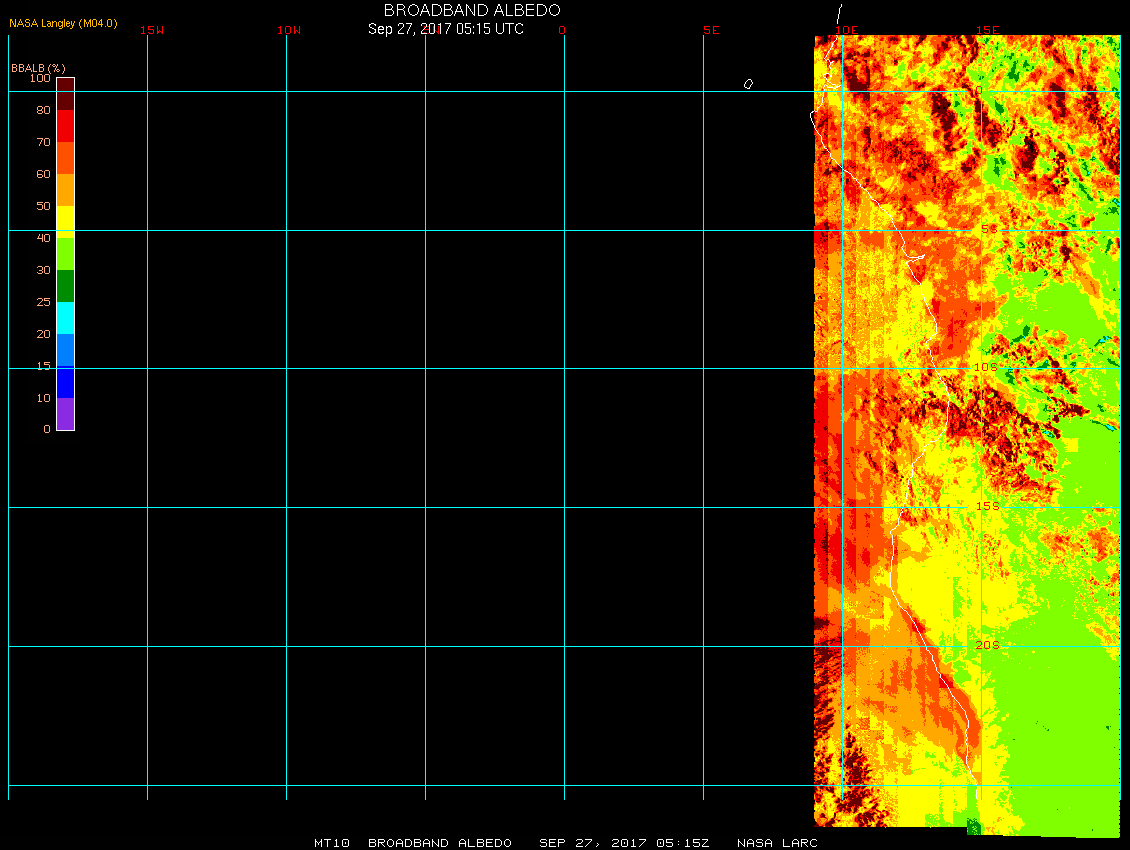Screen dimensions: 1130x850
Task: Click the MT10 label in footer caption
Action: click(331, 843)
